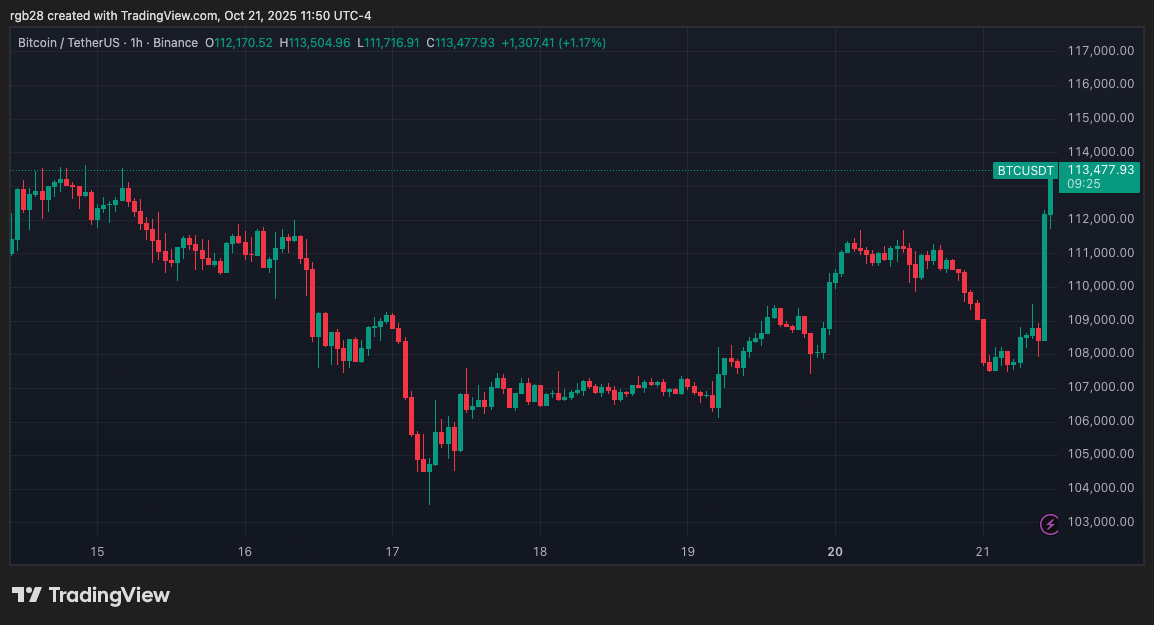The width and height of the screenshot is (1154, 625).
Task: Select date 15 on the time axis
Action: tap(97, 551)
